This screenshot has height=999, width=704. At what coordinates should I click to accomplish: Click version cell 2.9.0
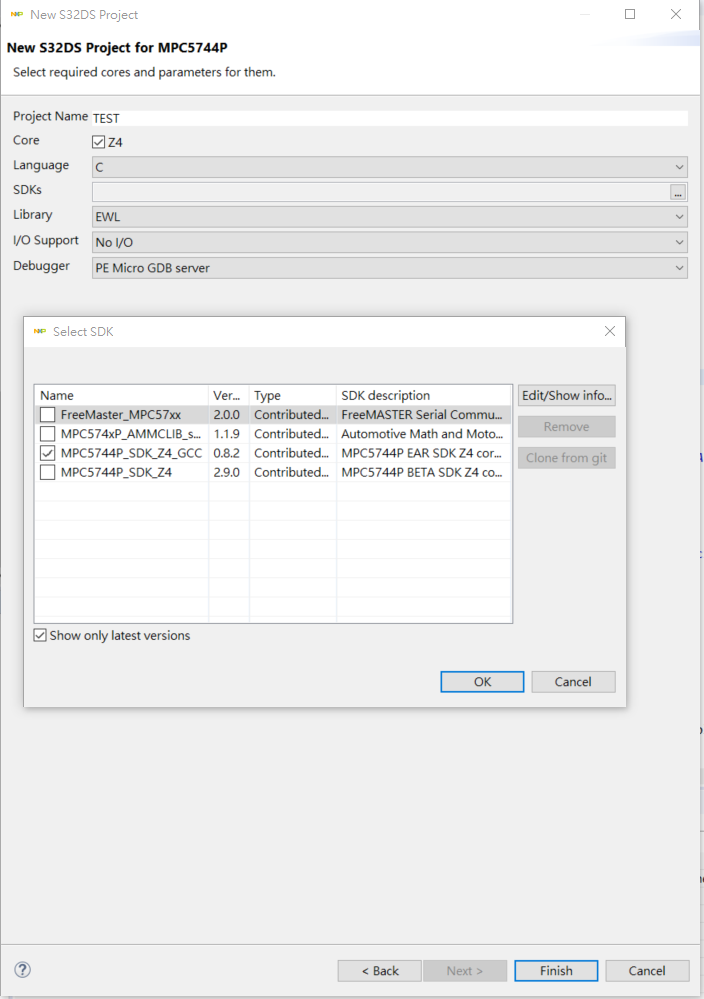coord(227,472)
